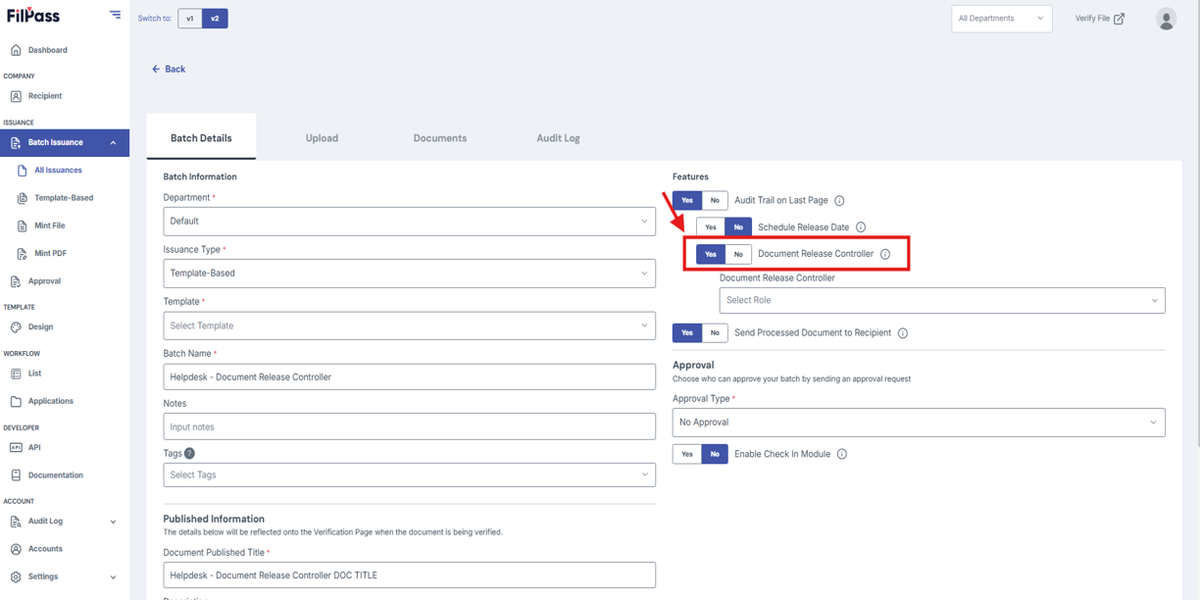Show info for Document Release Controller
Screen dimensions: 1200x600
point(885,254)
